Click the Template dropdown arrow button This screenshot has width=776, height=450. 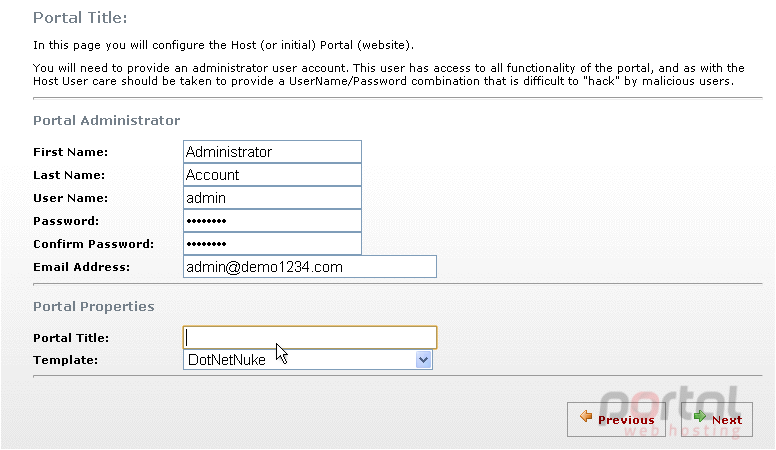tap(423, 360)
